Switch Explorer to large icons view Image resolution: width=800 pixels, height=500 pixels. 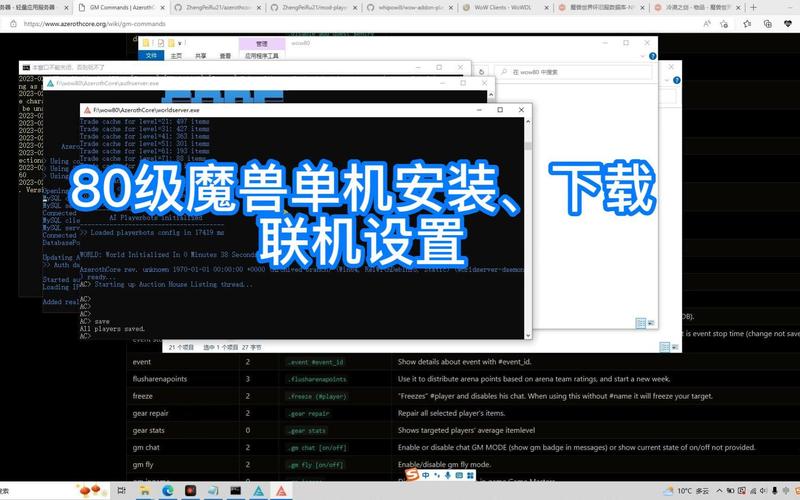point(651,323)
